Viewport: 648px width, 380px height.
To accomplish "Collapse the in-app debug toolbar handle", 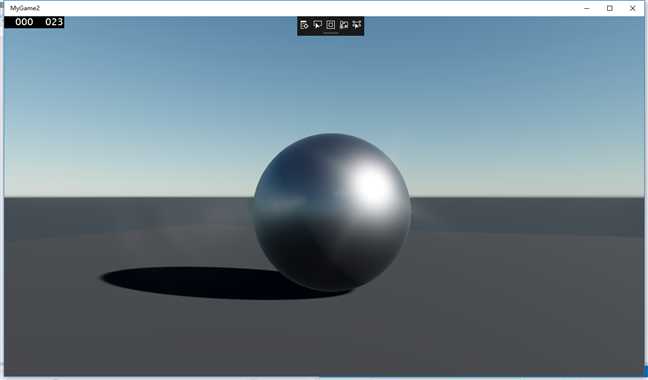I will [x=331, y=33].
